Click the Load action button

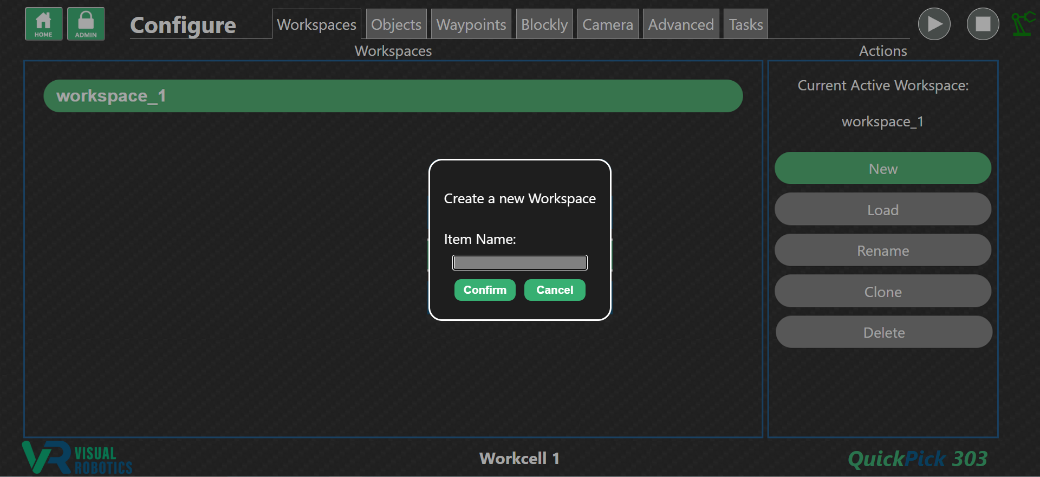click(883, 210)
